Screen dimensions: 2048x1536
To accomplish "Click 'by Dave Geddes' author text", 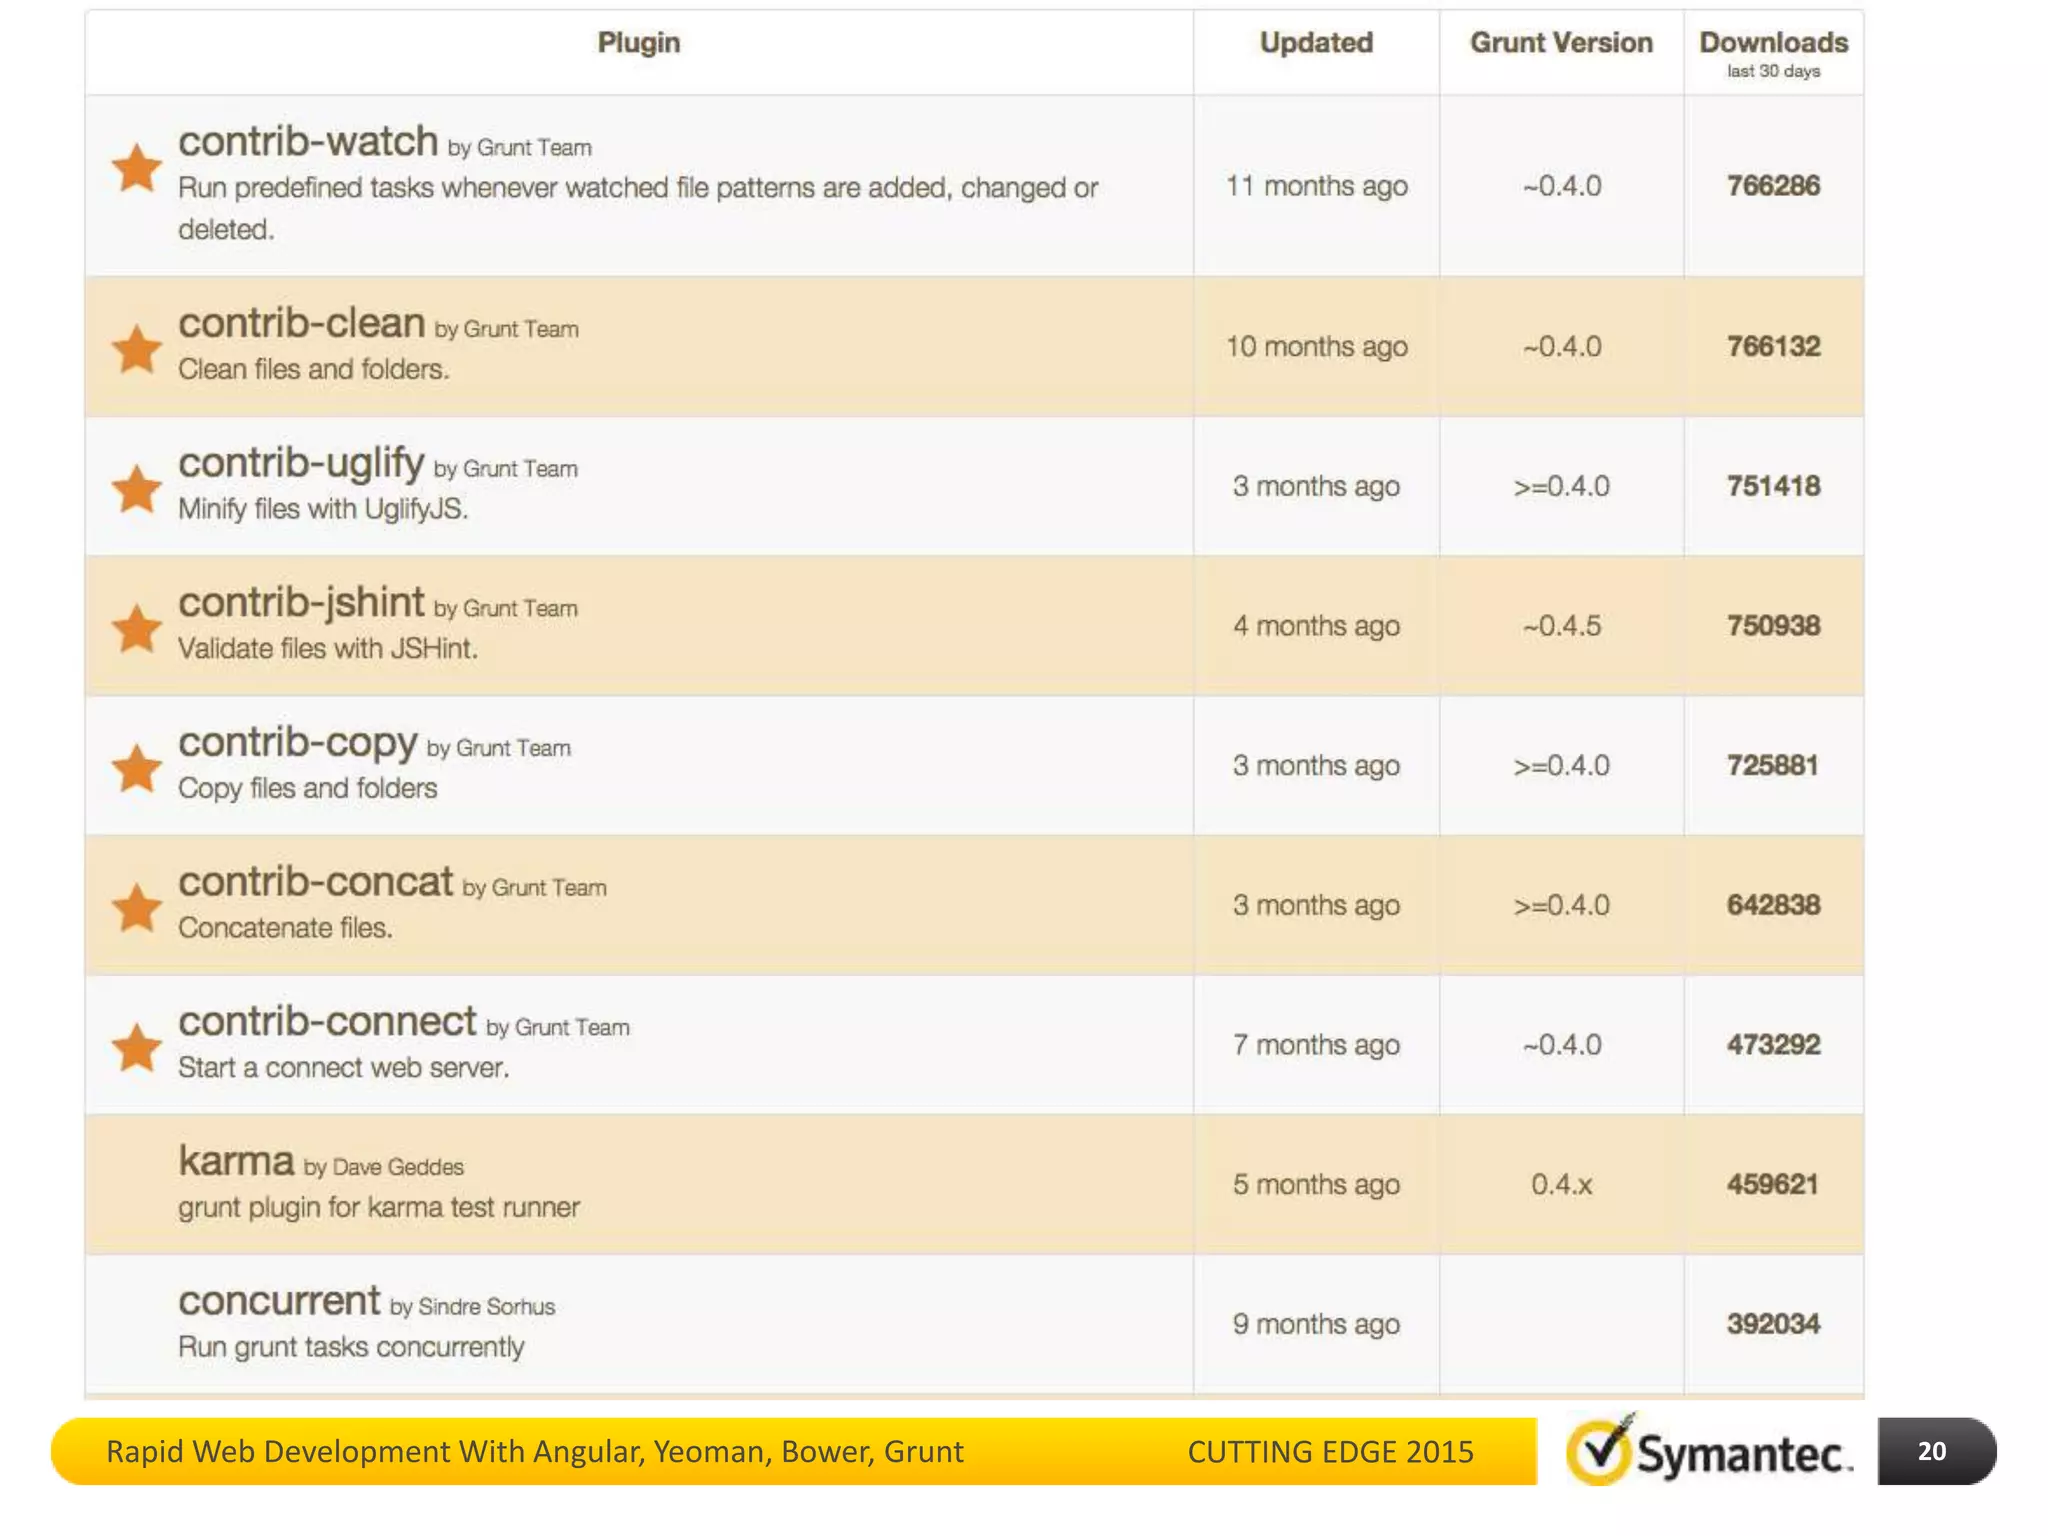I will (x=384, y=1167).
